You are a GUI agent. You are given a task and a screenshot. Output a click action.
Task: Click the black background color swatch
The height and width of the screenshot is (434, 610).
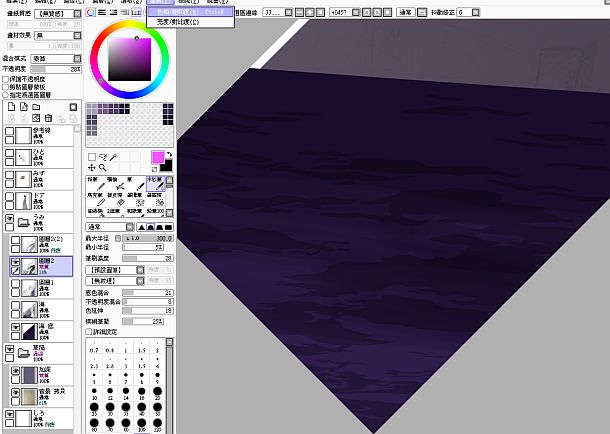[166, 166]
